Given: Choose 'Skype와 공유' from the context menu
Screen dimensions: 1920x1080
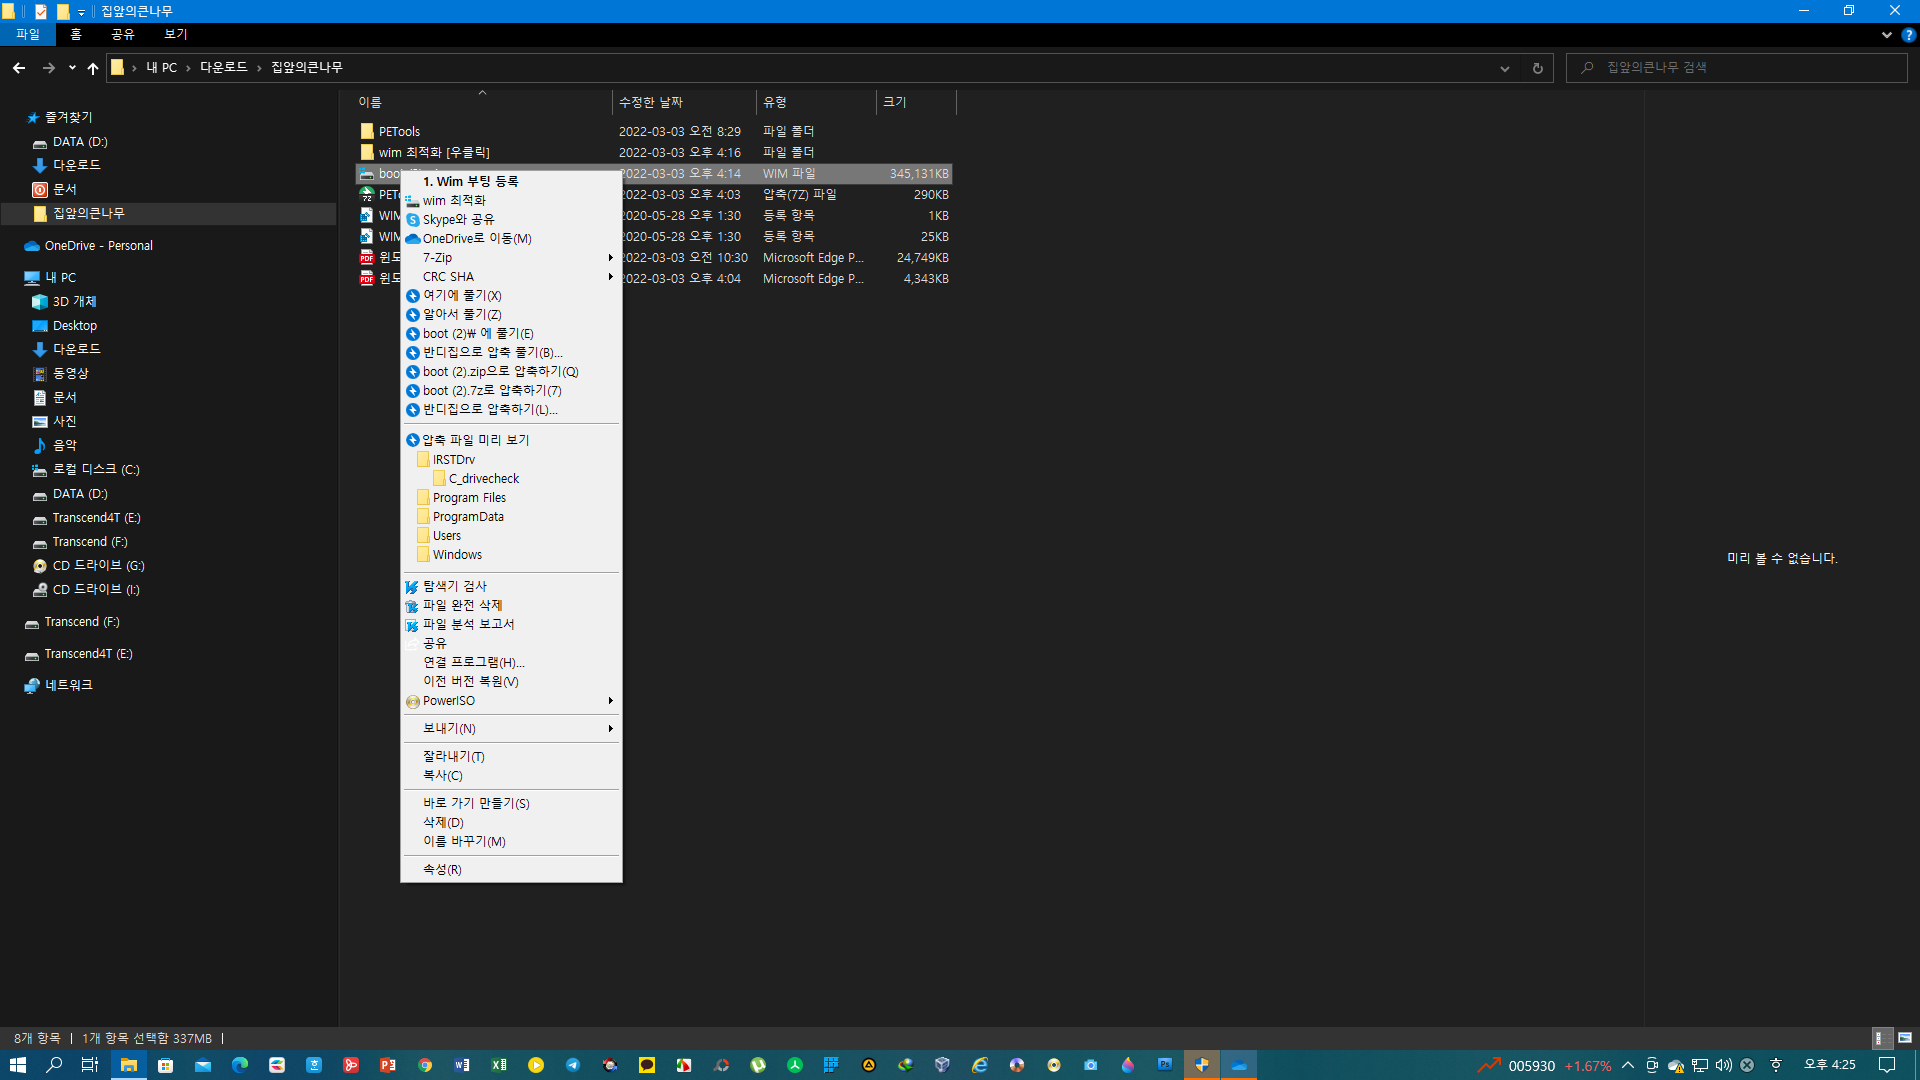Looking at the screenshot, I should coord(511,219).
